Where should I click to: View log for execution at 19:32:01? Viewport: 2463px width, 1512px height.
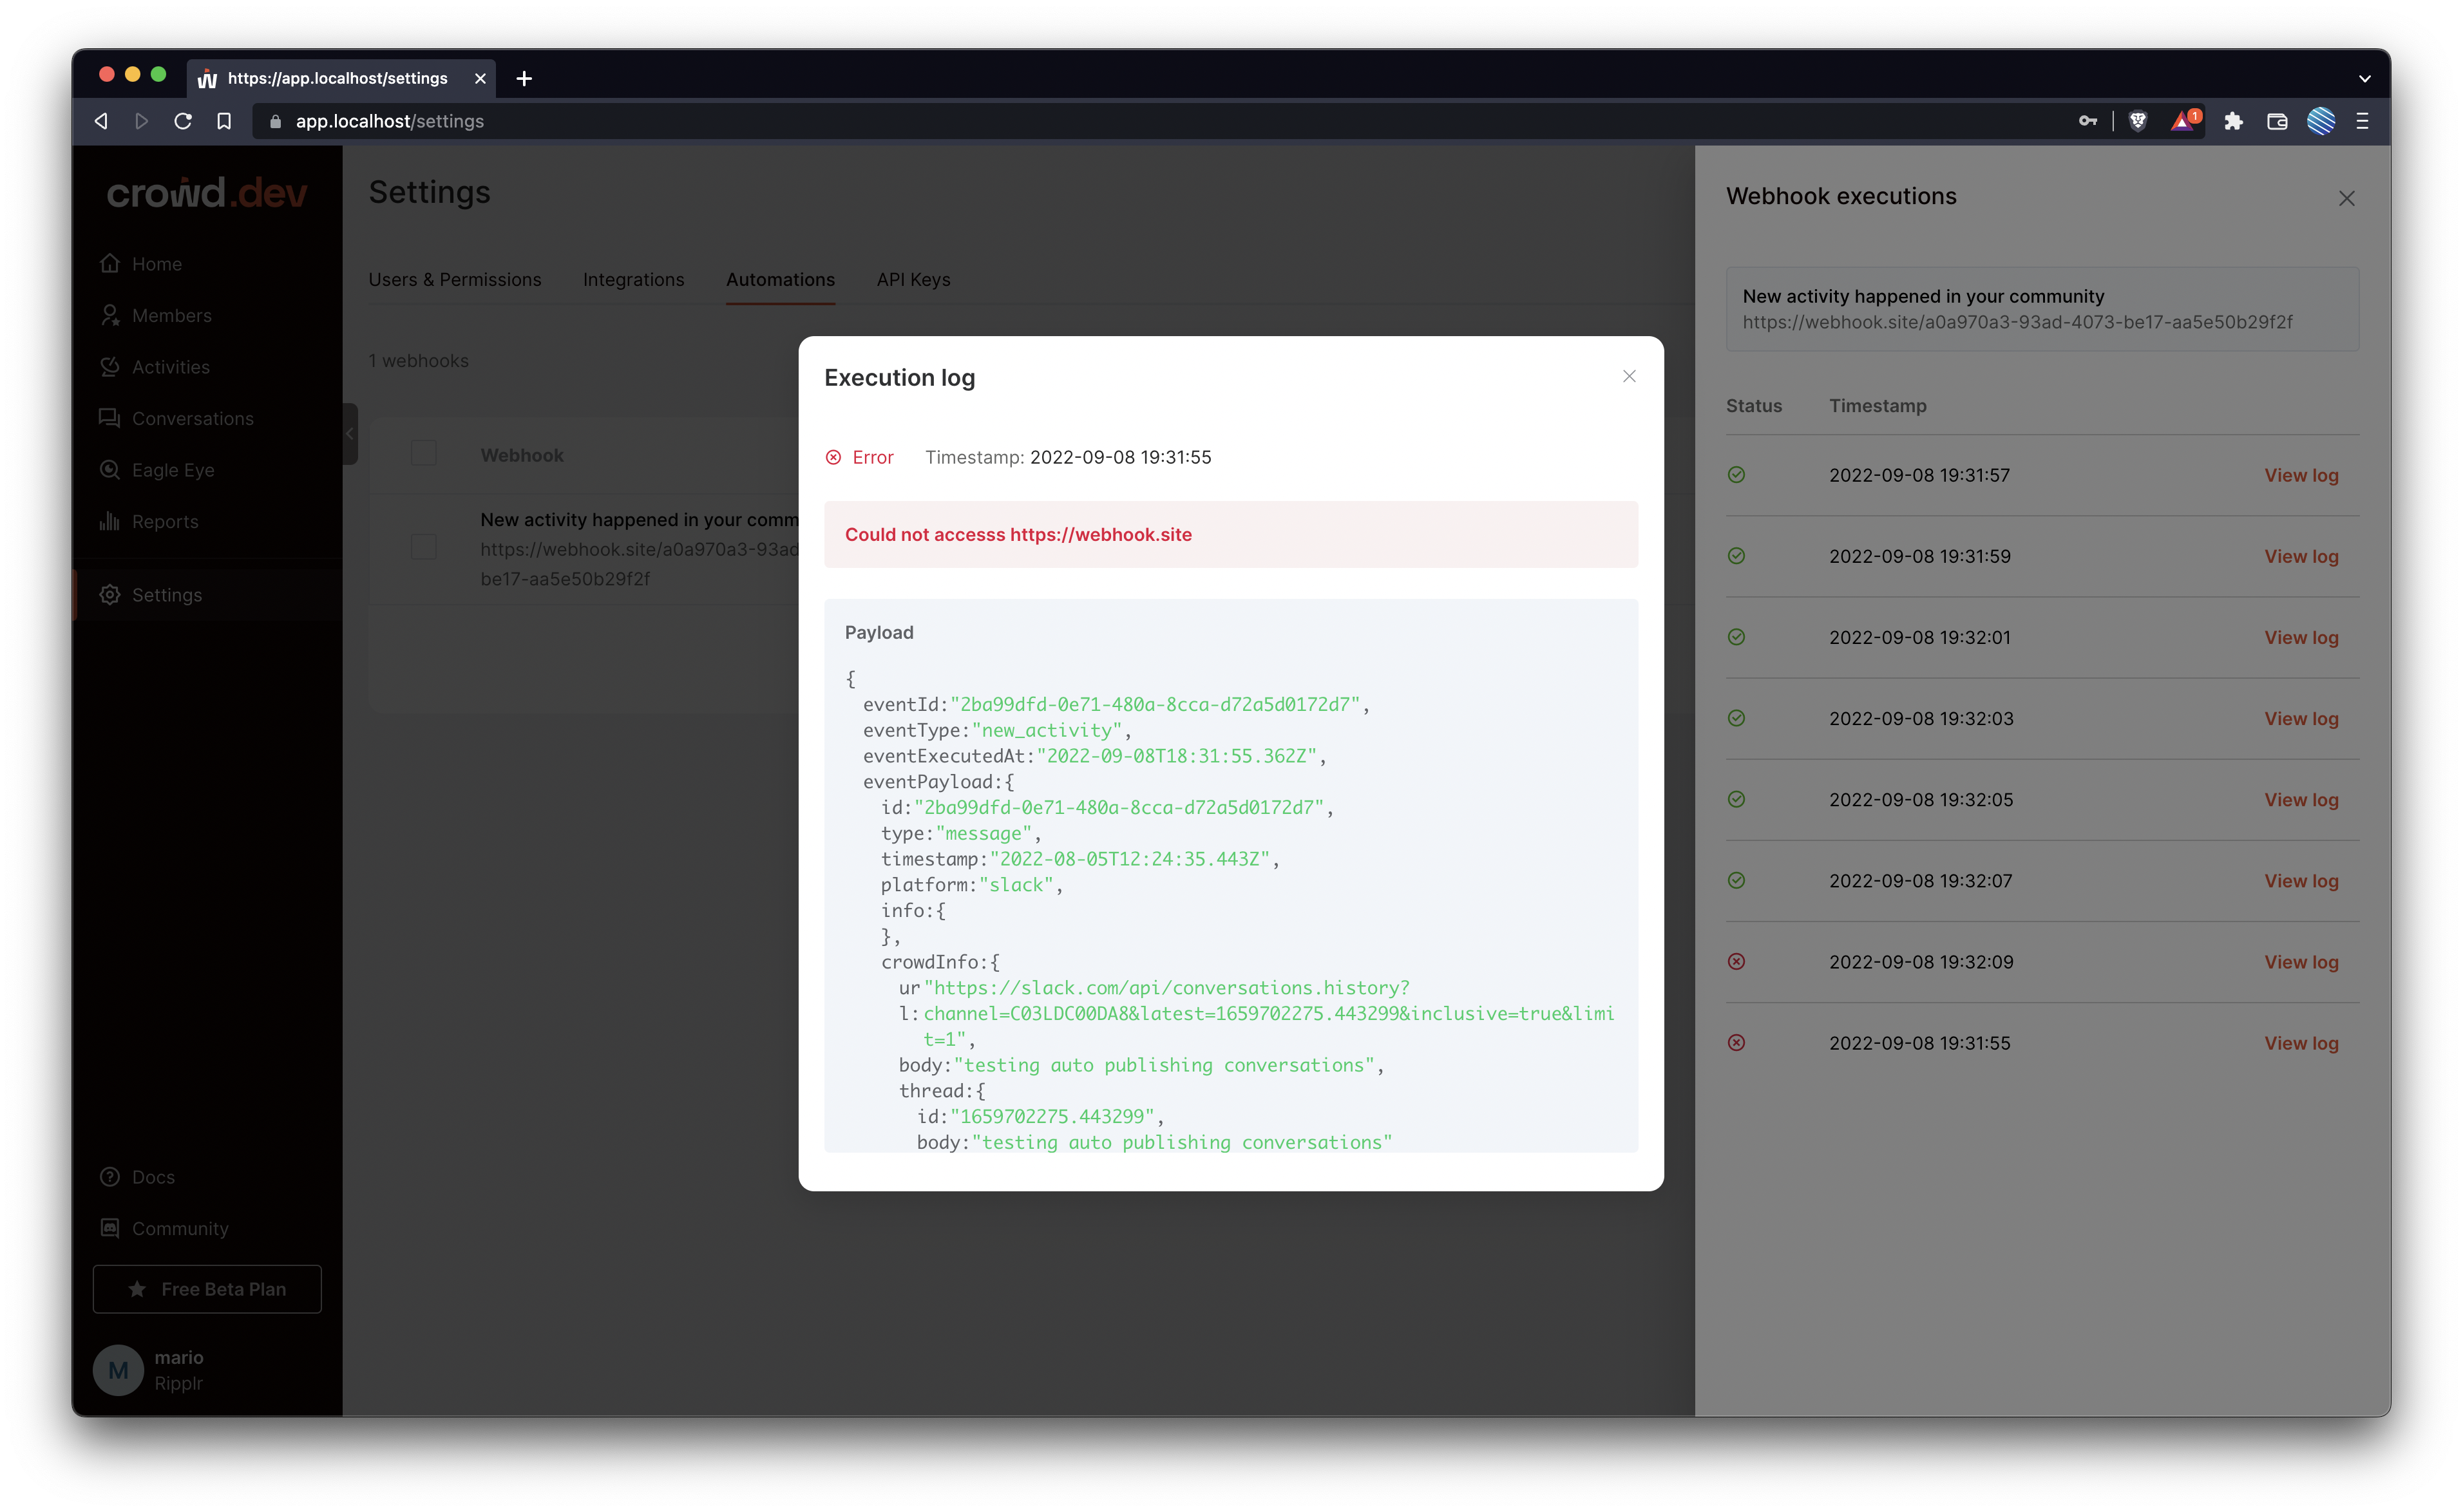[2301, 637]
